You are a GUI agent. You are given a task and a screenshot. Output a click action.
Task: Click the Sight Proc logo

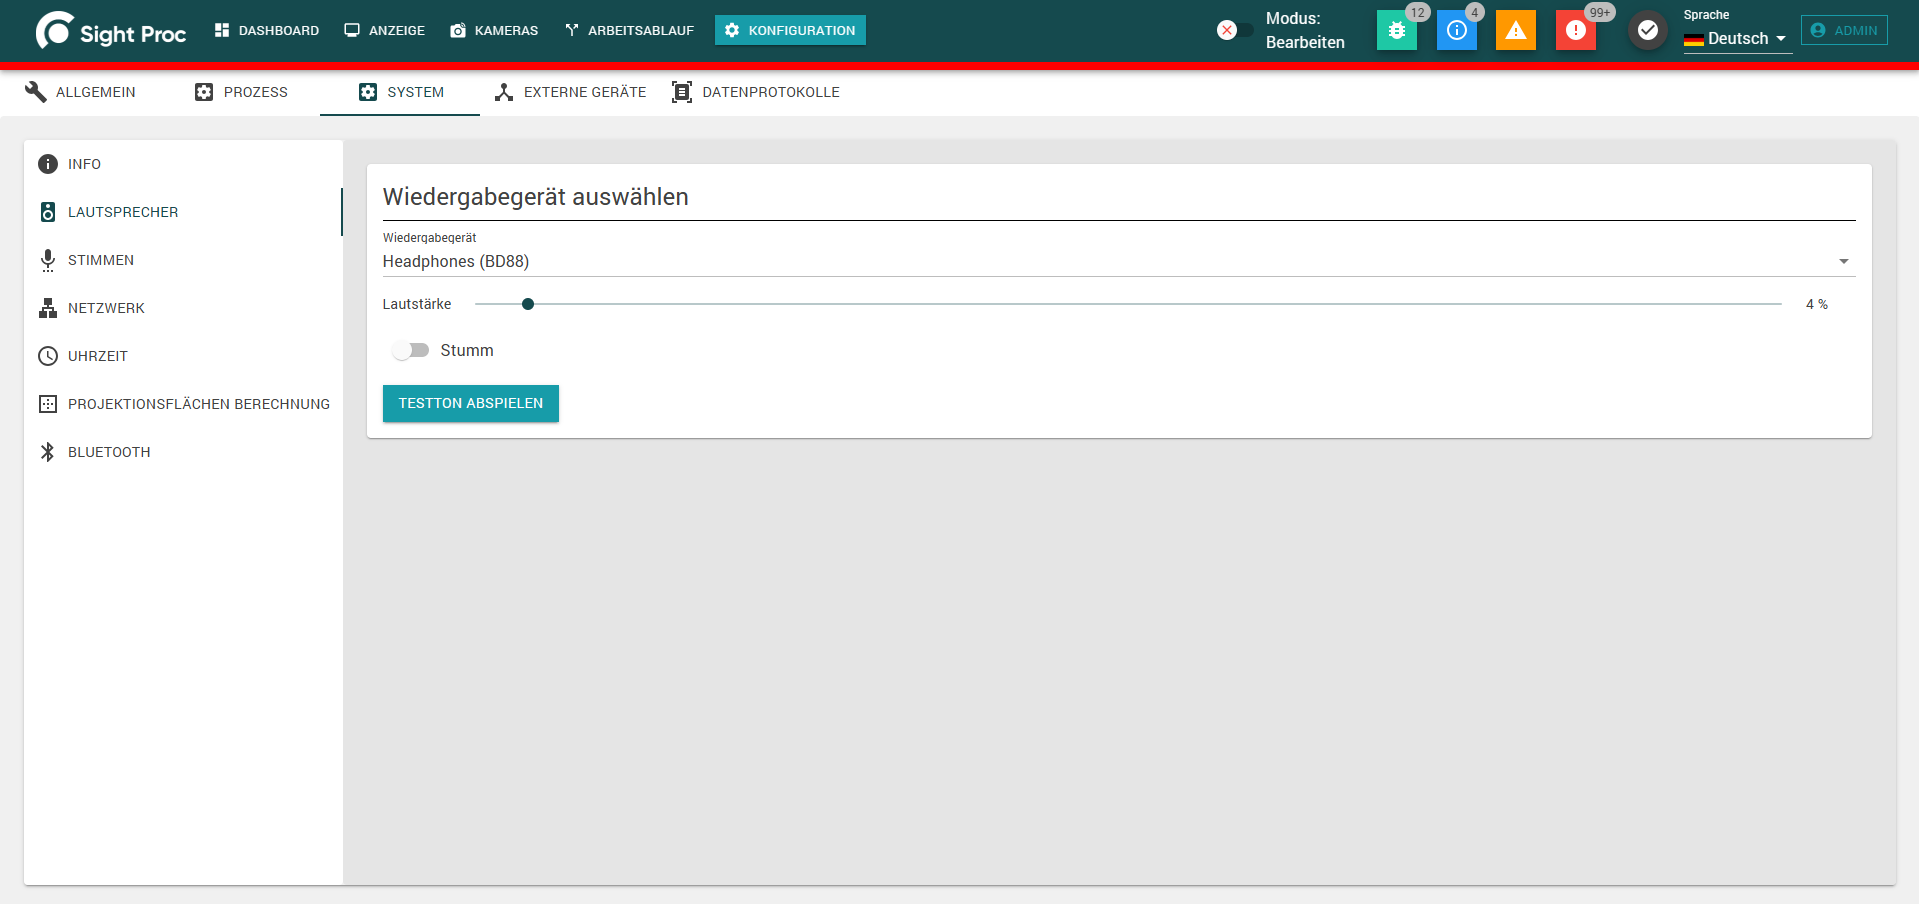point(111,31)
